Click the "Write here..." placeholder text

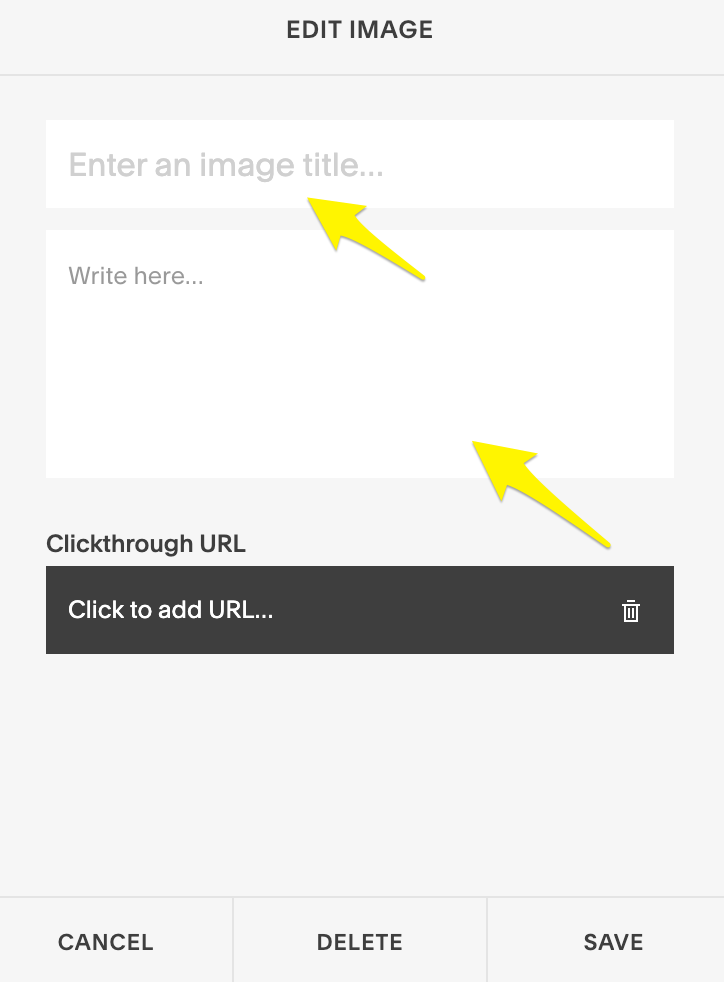pyautogui.click(x=136, y=276)
